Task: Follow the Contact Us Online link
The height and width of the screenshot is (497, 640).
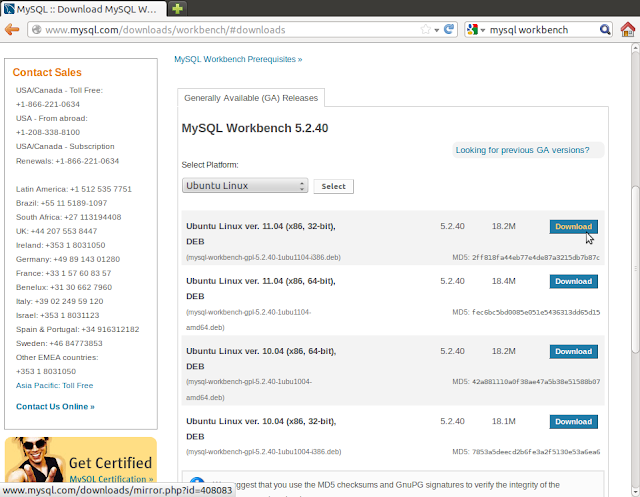Action: pyautogui.click(x=55, y=406)
